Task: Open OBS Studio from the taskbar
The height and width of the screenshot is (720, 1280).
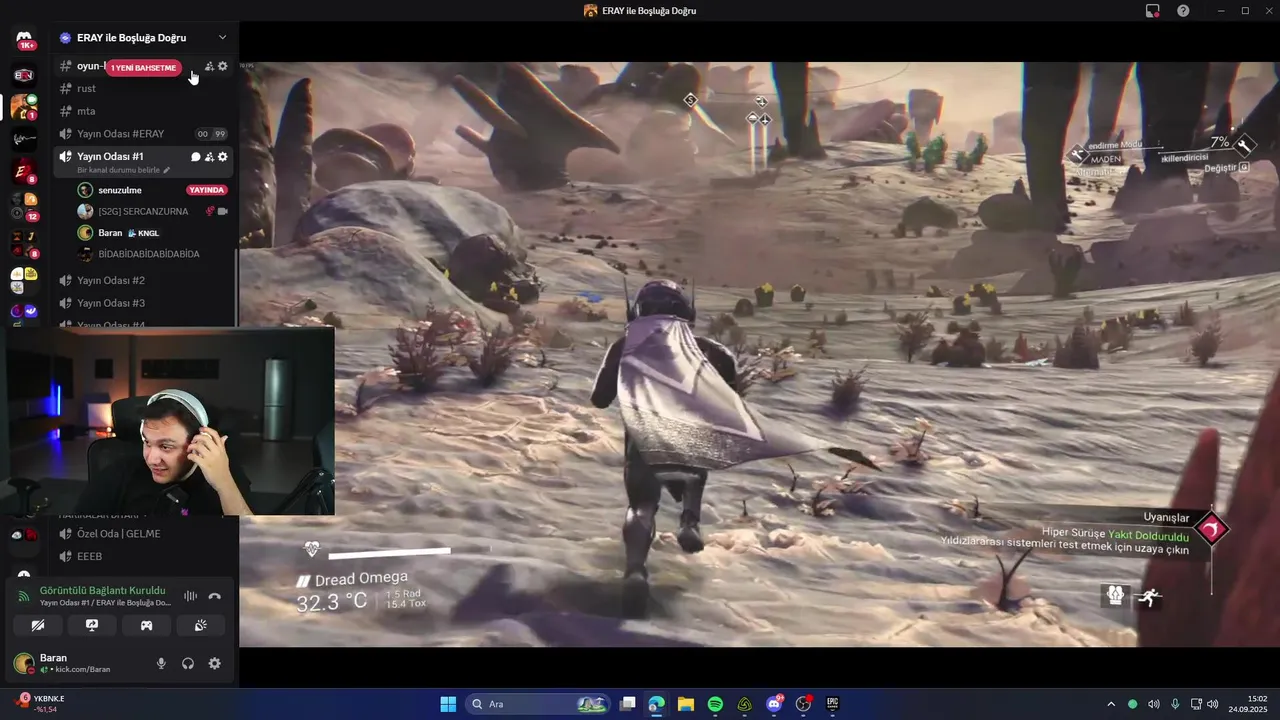Action: pos(803,704)
